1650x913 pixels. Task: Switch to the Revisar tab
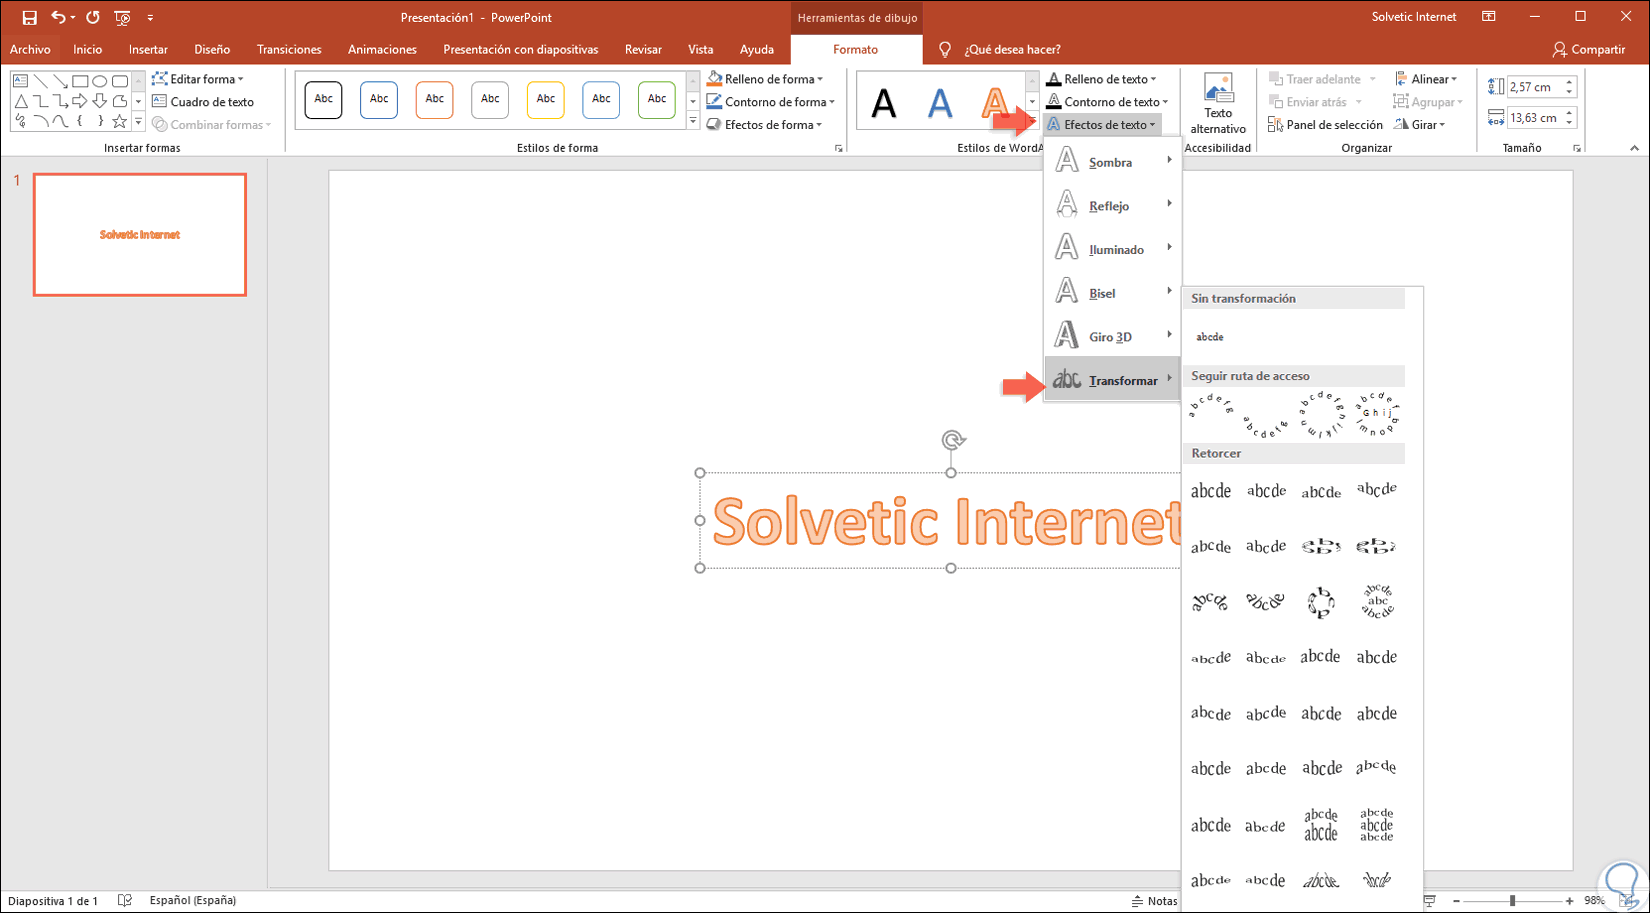pyautogui.click(x=643, y=49)
